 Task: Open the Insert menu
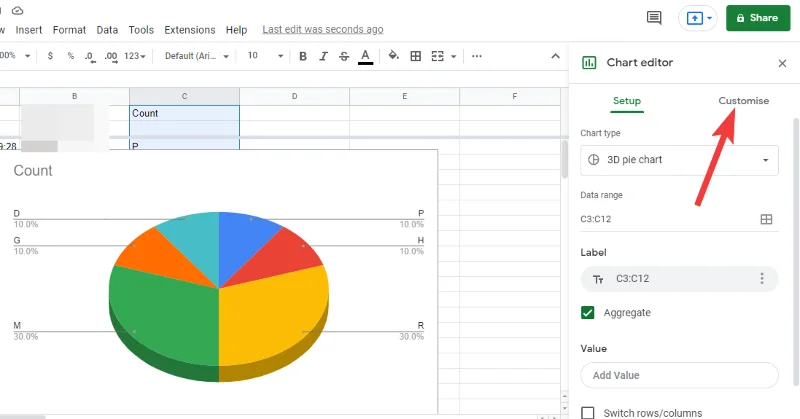click(x=29, y=30)
